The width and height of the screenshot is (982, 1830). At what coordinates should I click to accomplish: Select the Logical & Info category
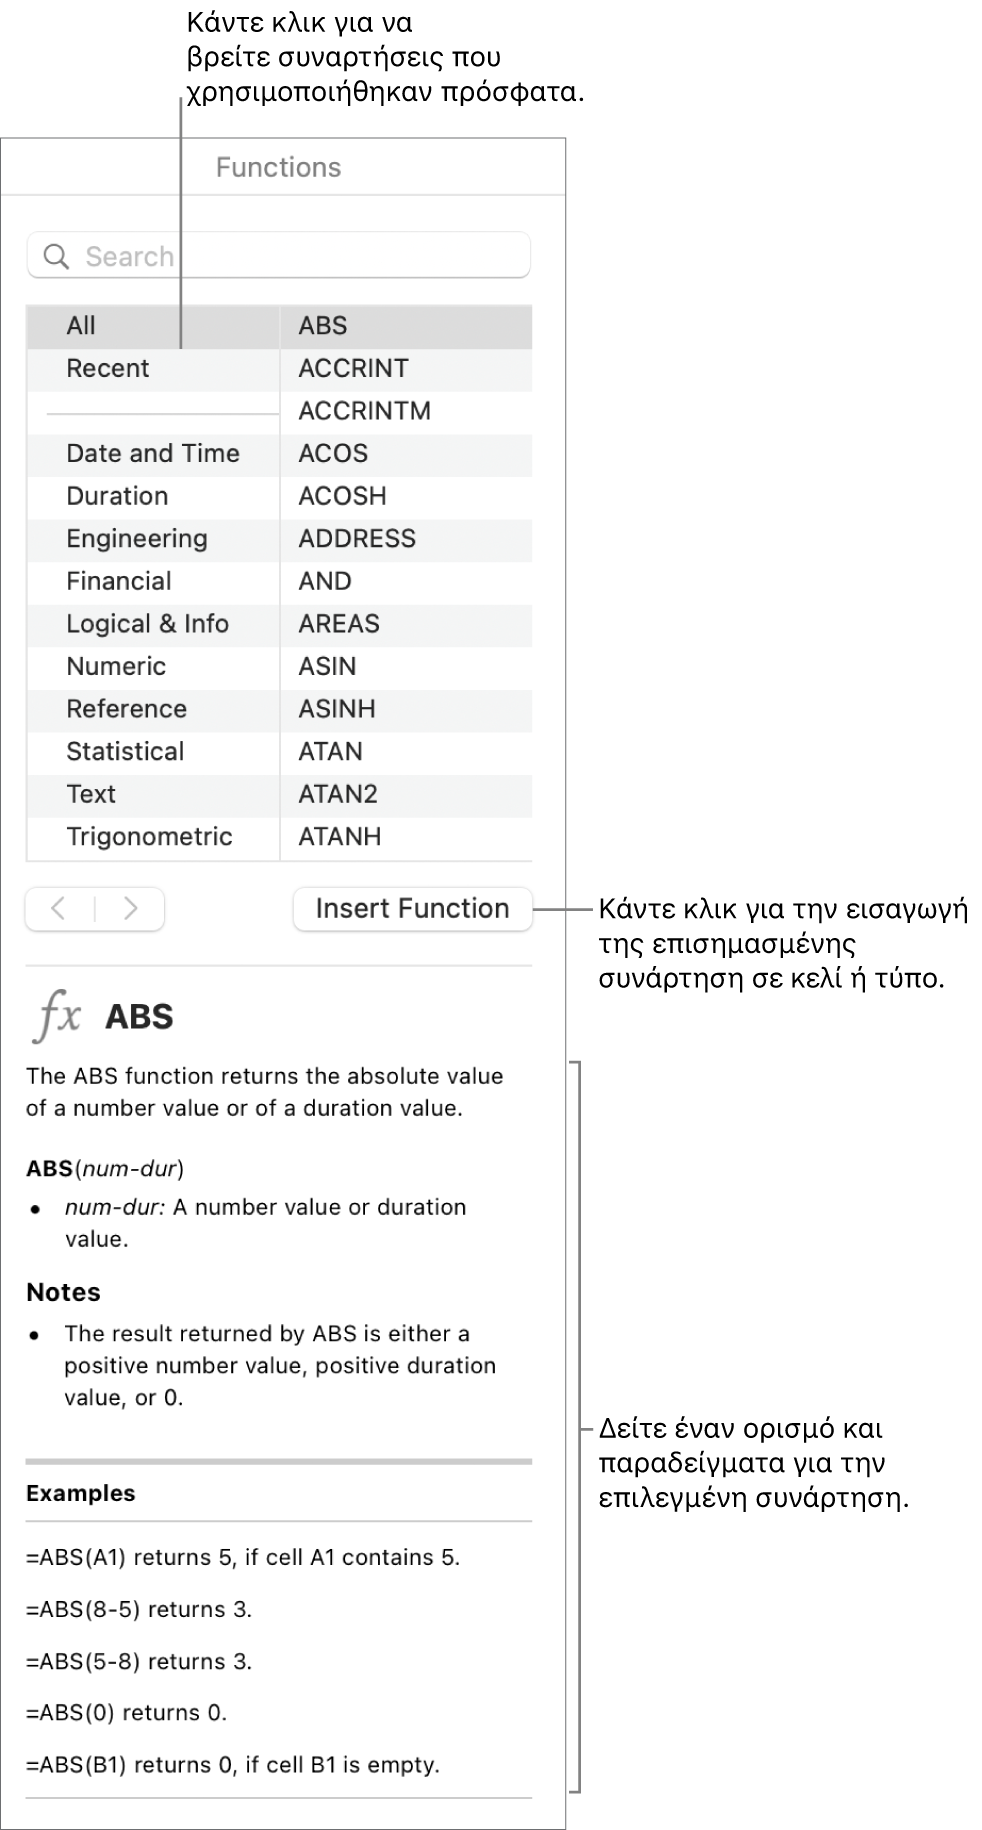click(x=148, y=624)
